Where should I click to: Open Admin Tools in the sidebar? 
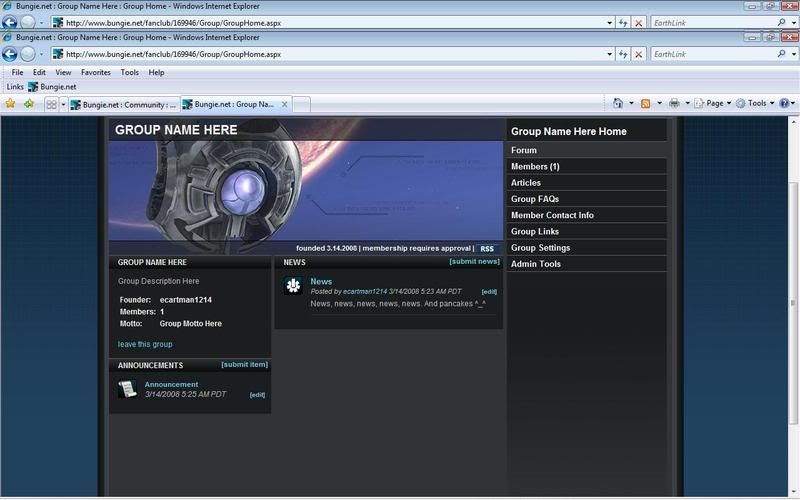pyautogui.click(x=536, y=264)
